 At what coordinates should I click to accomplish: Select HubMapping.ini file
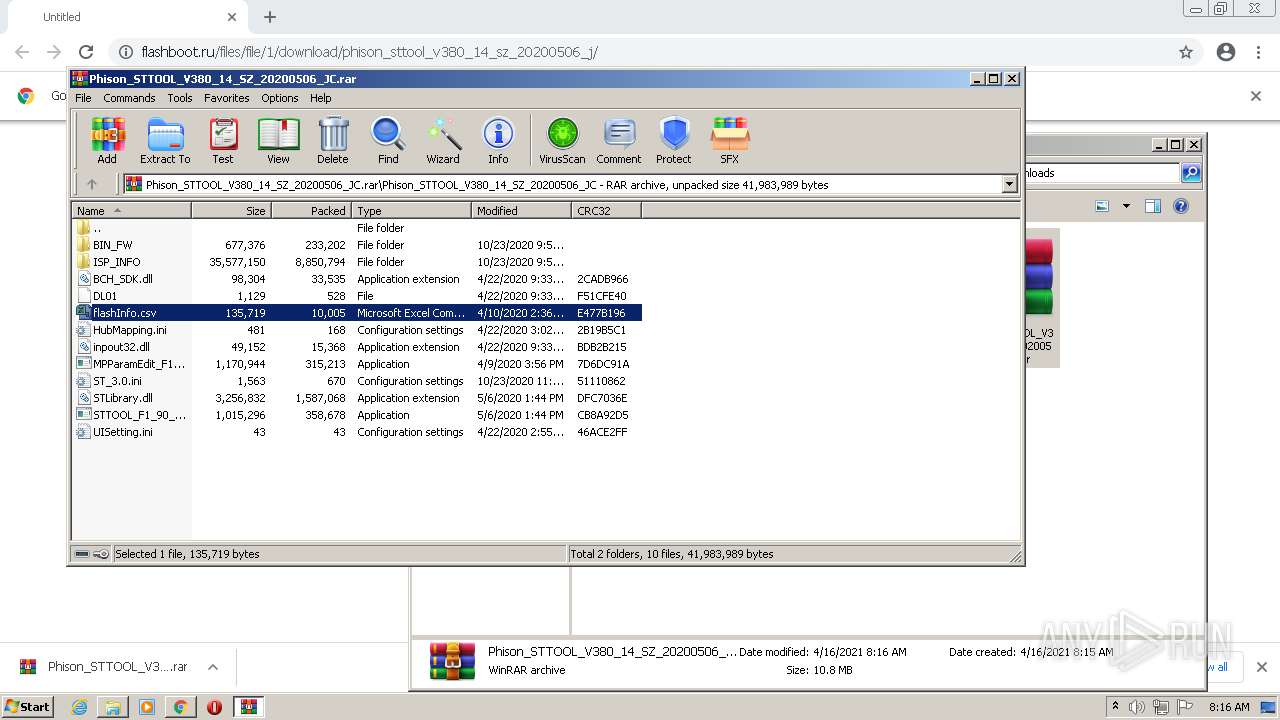pyautogui.click(x=357, y=330)
